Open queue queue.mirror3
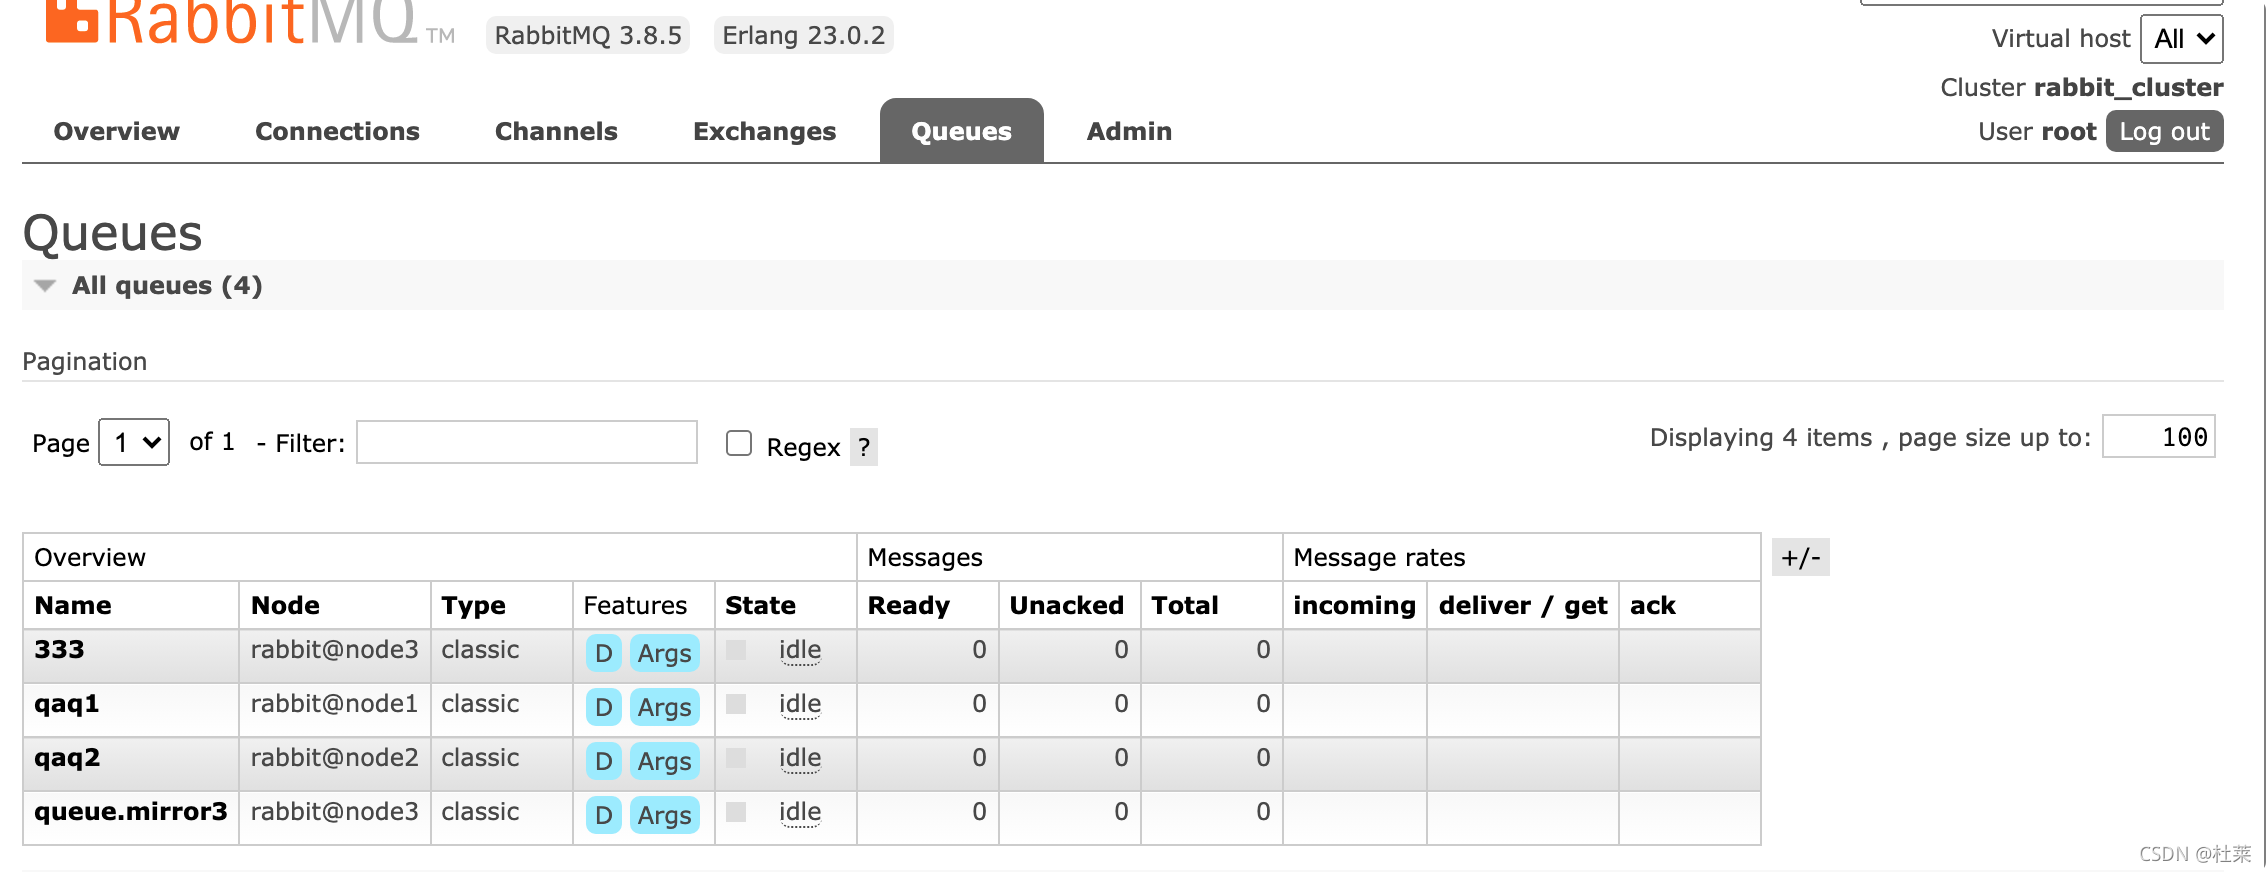The width and height of the screenshot is (2266, 872). 130,812
